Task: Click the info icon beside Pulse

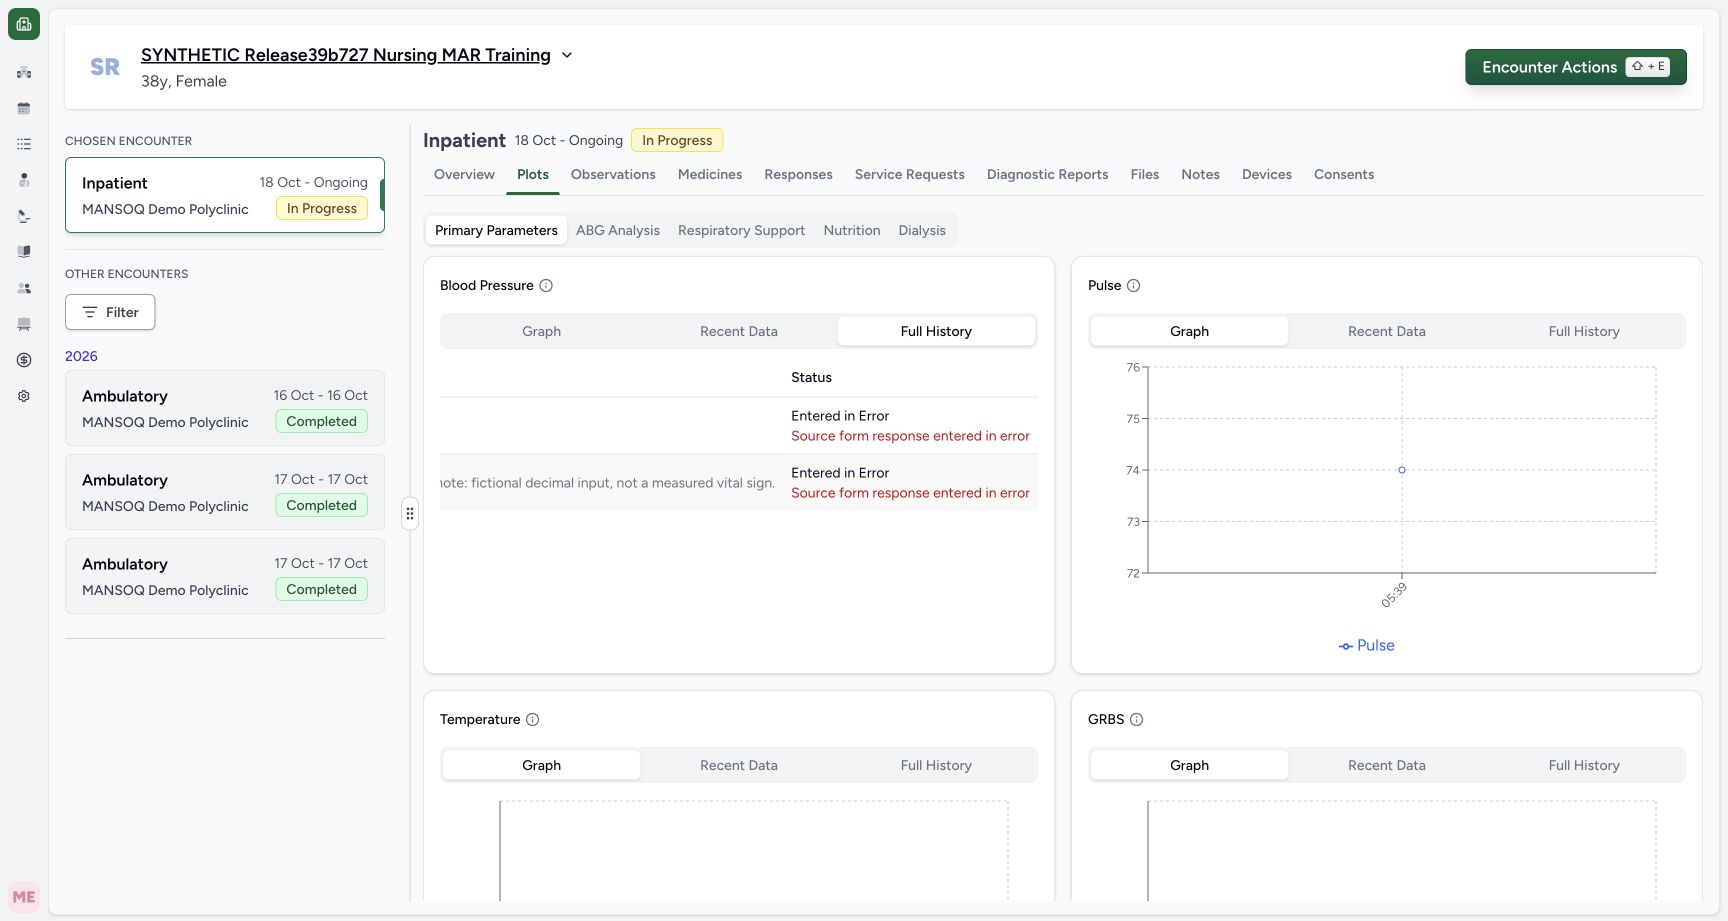Action: coord(1133,285)
